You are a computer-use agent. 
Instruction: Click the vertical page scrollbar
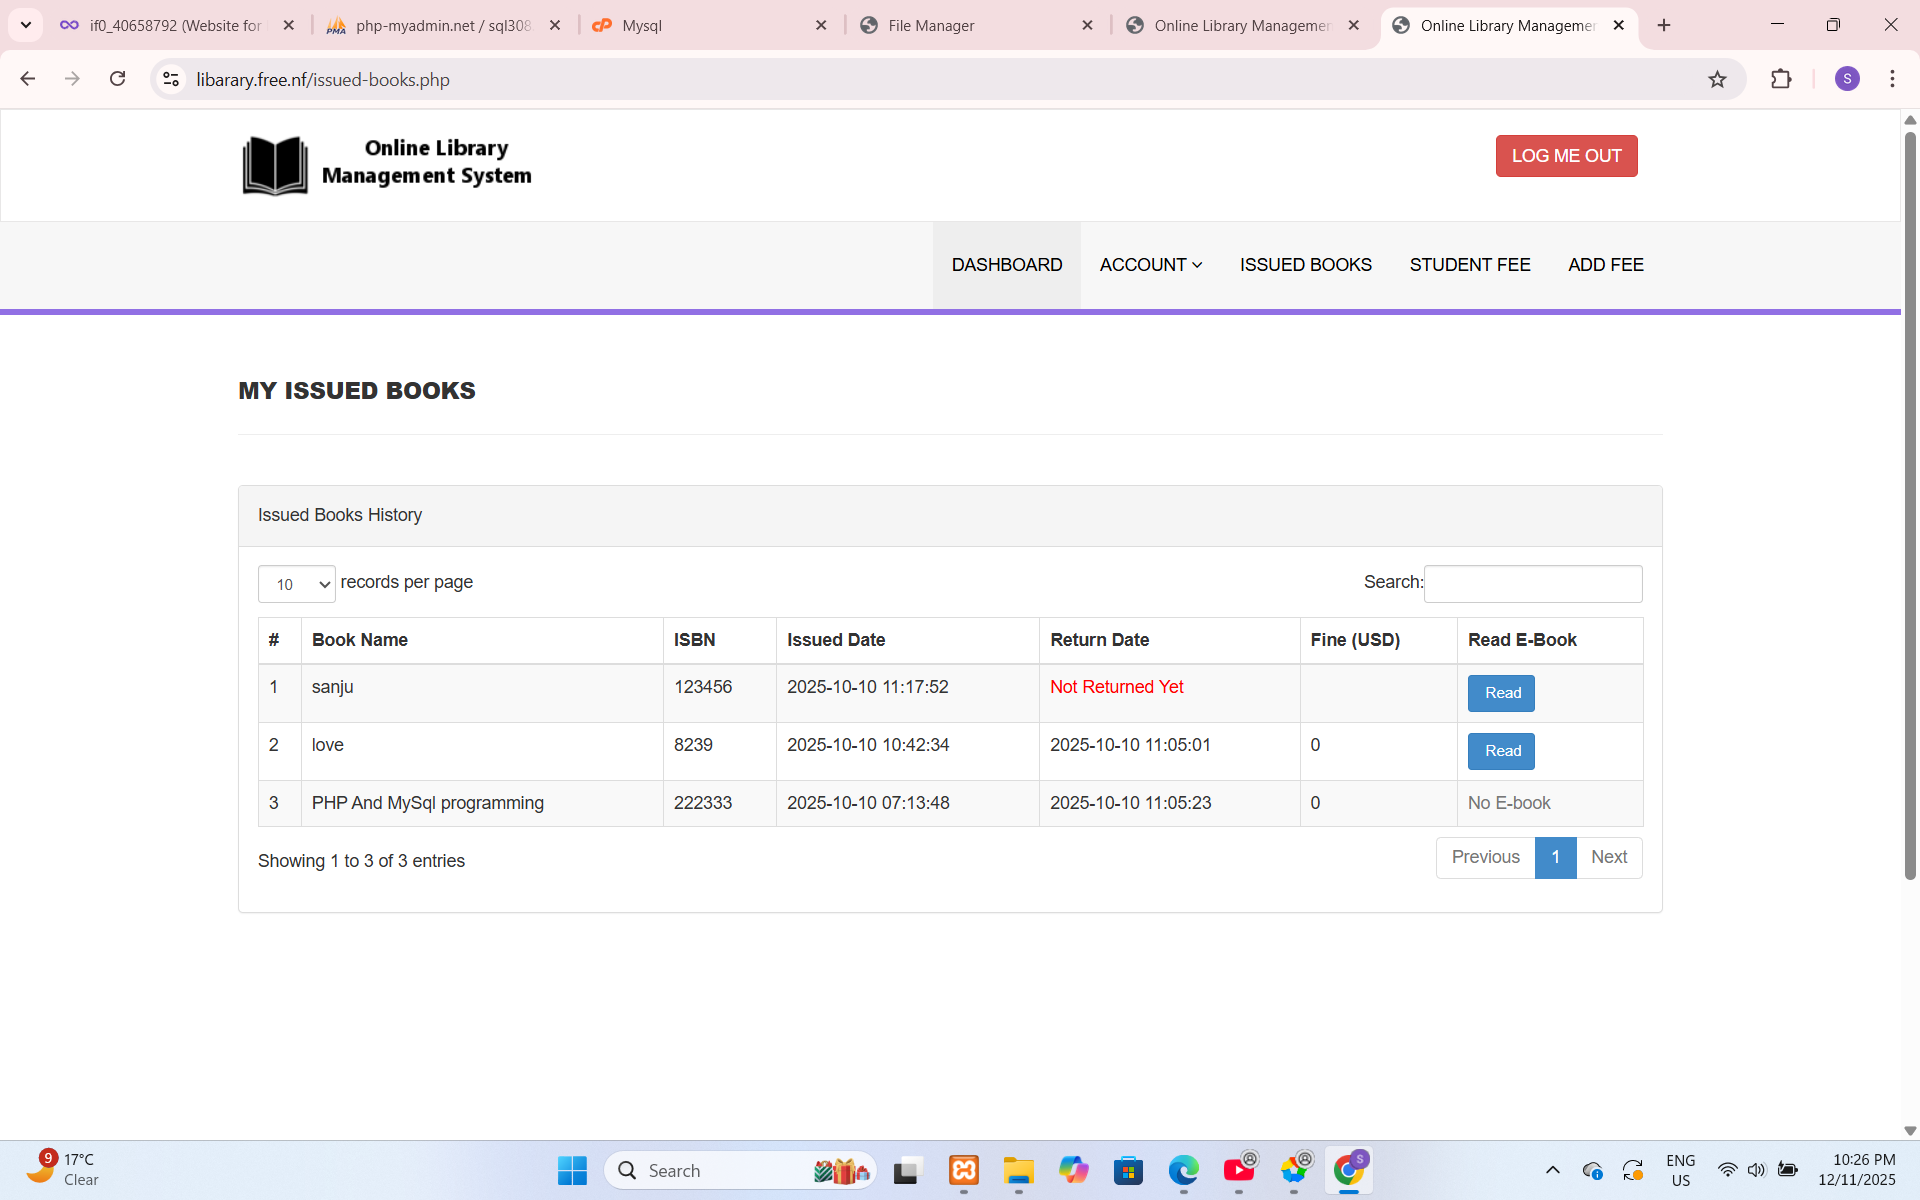coord(1910,500)
